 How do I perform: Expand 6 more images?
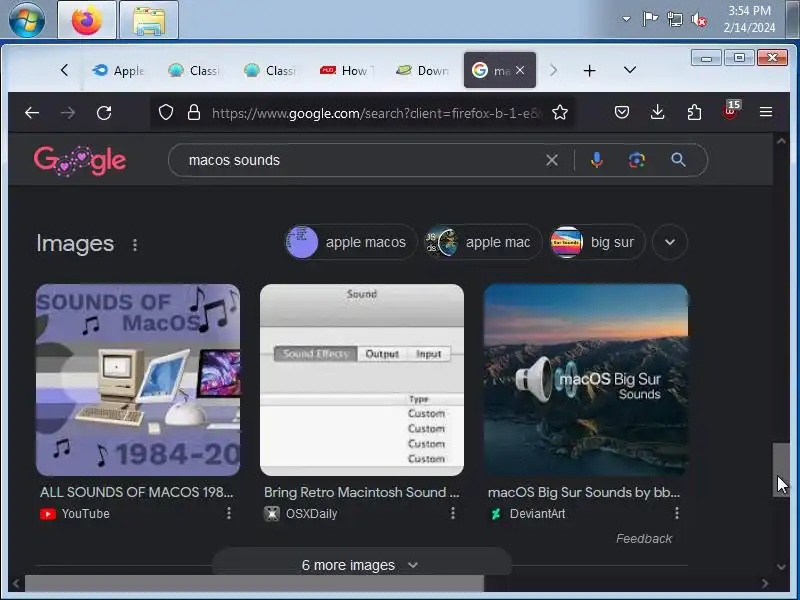(x=361, y=563)
